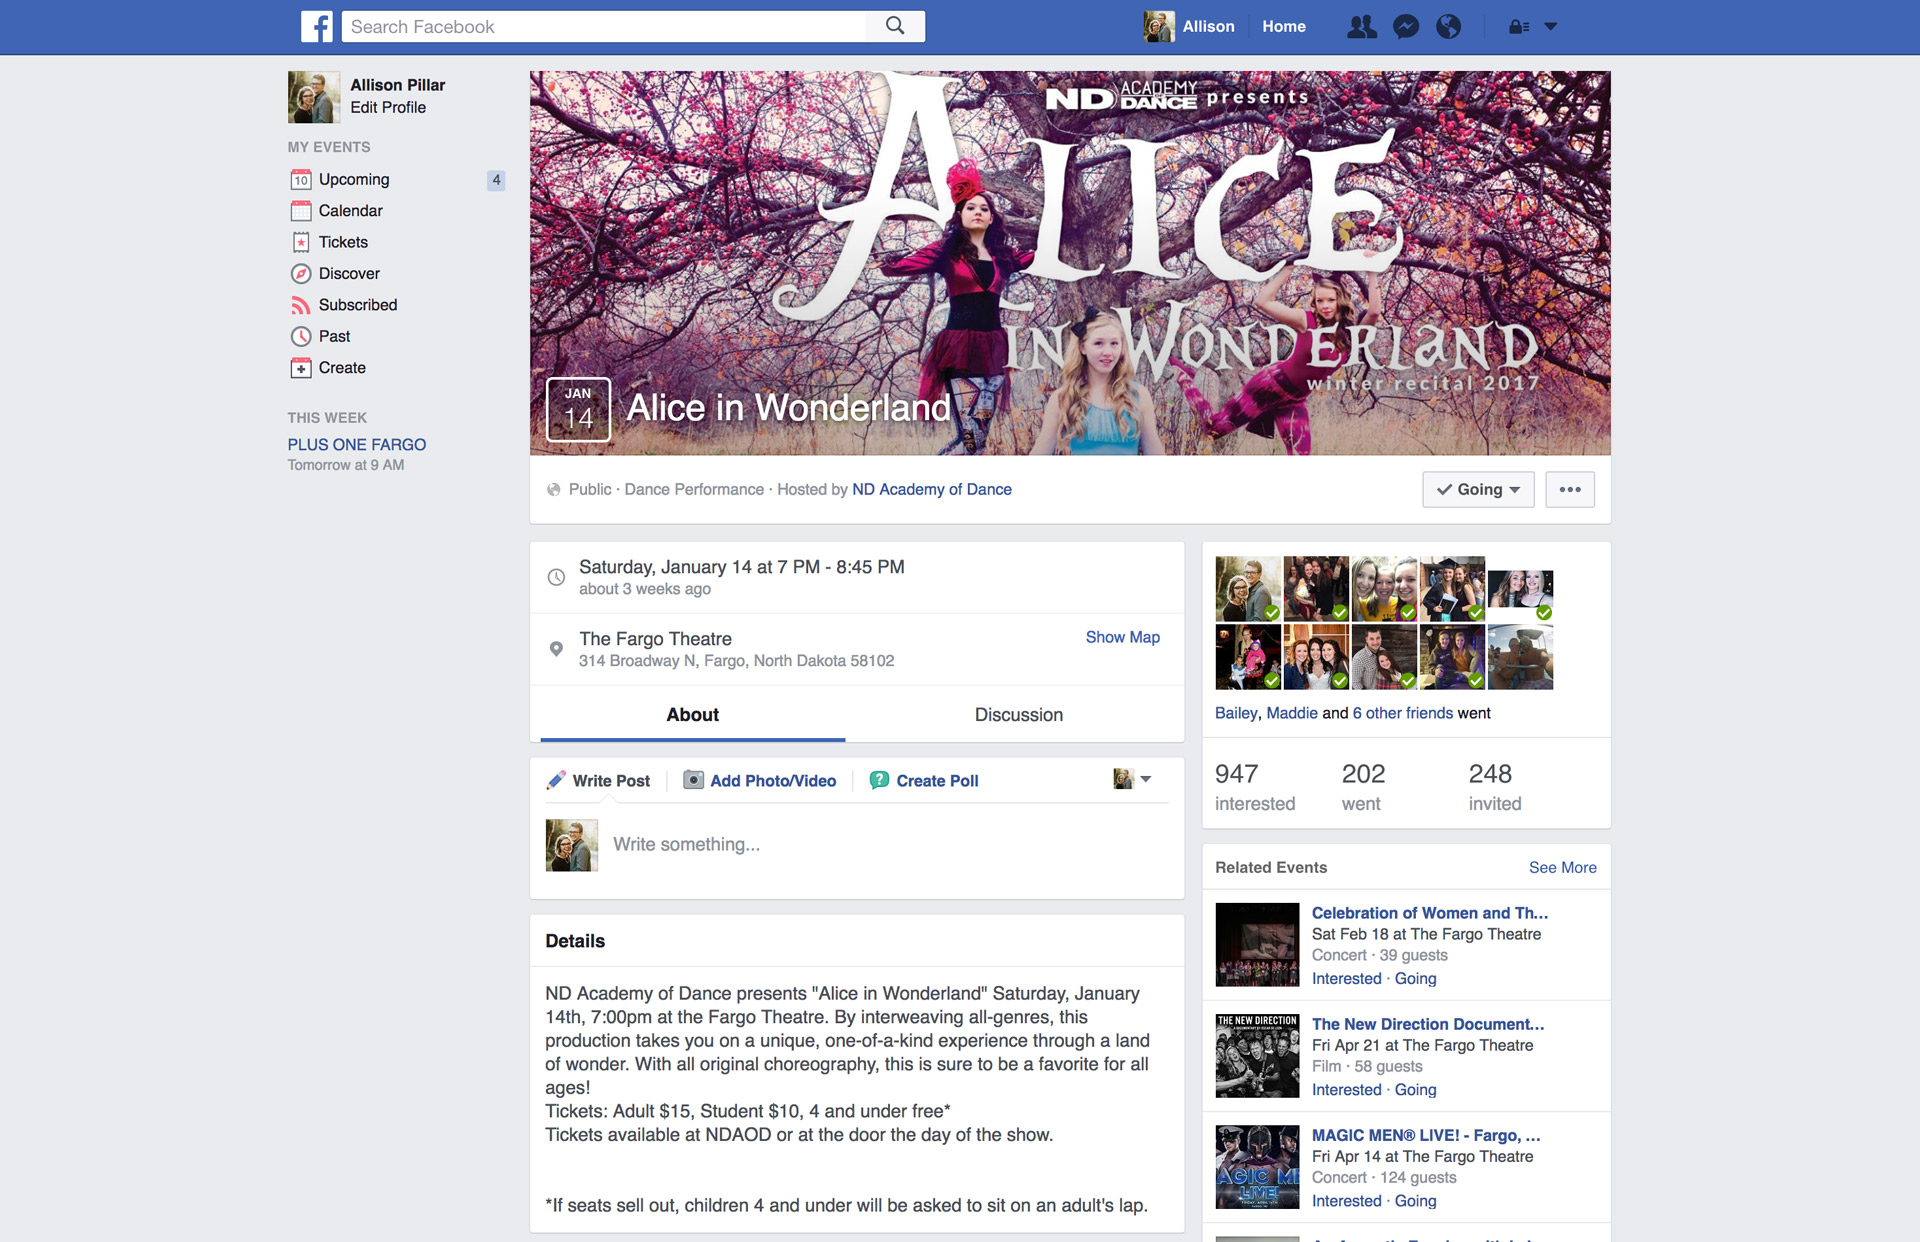Click the 6 other friends link
Viewport: 1920px width, 1242px height.
tap(1402, 713)
